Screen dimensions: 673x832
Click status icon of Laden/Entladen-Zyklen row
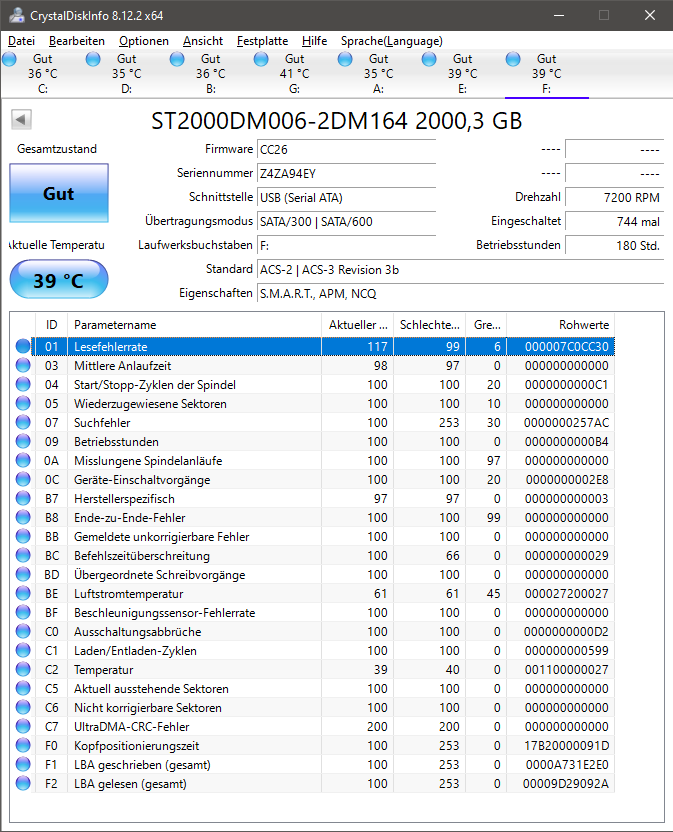pos(23,650)
